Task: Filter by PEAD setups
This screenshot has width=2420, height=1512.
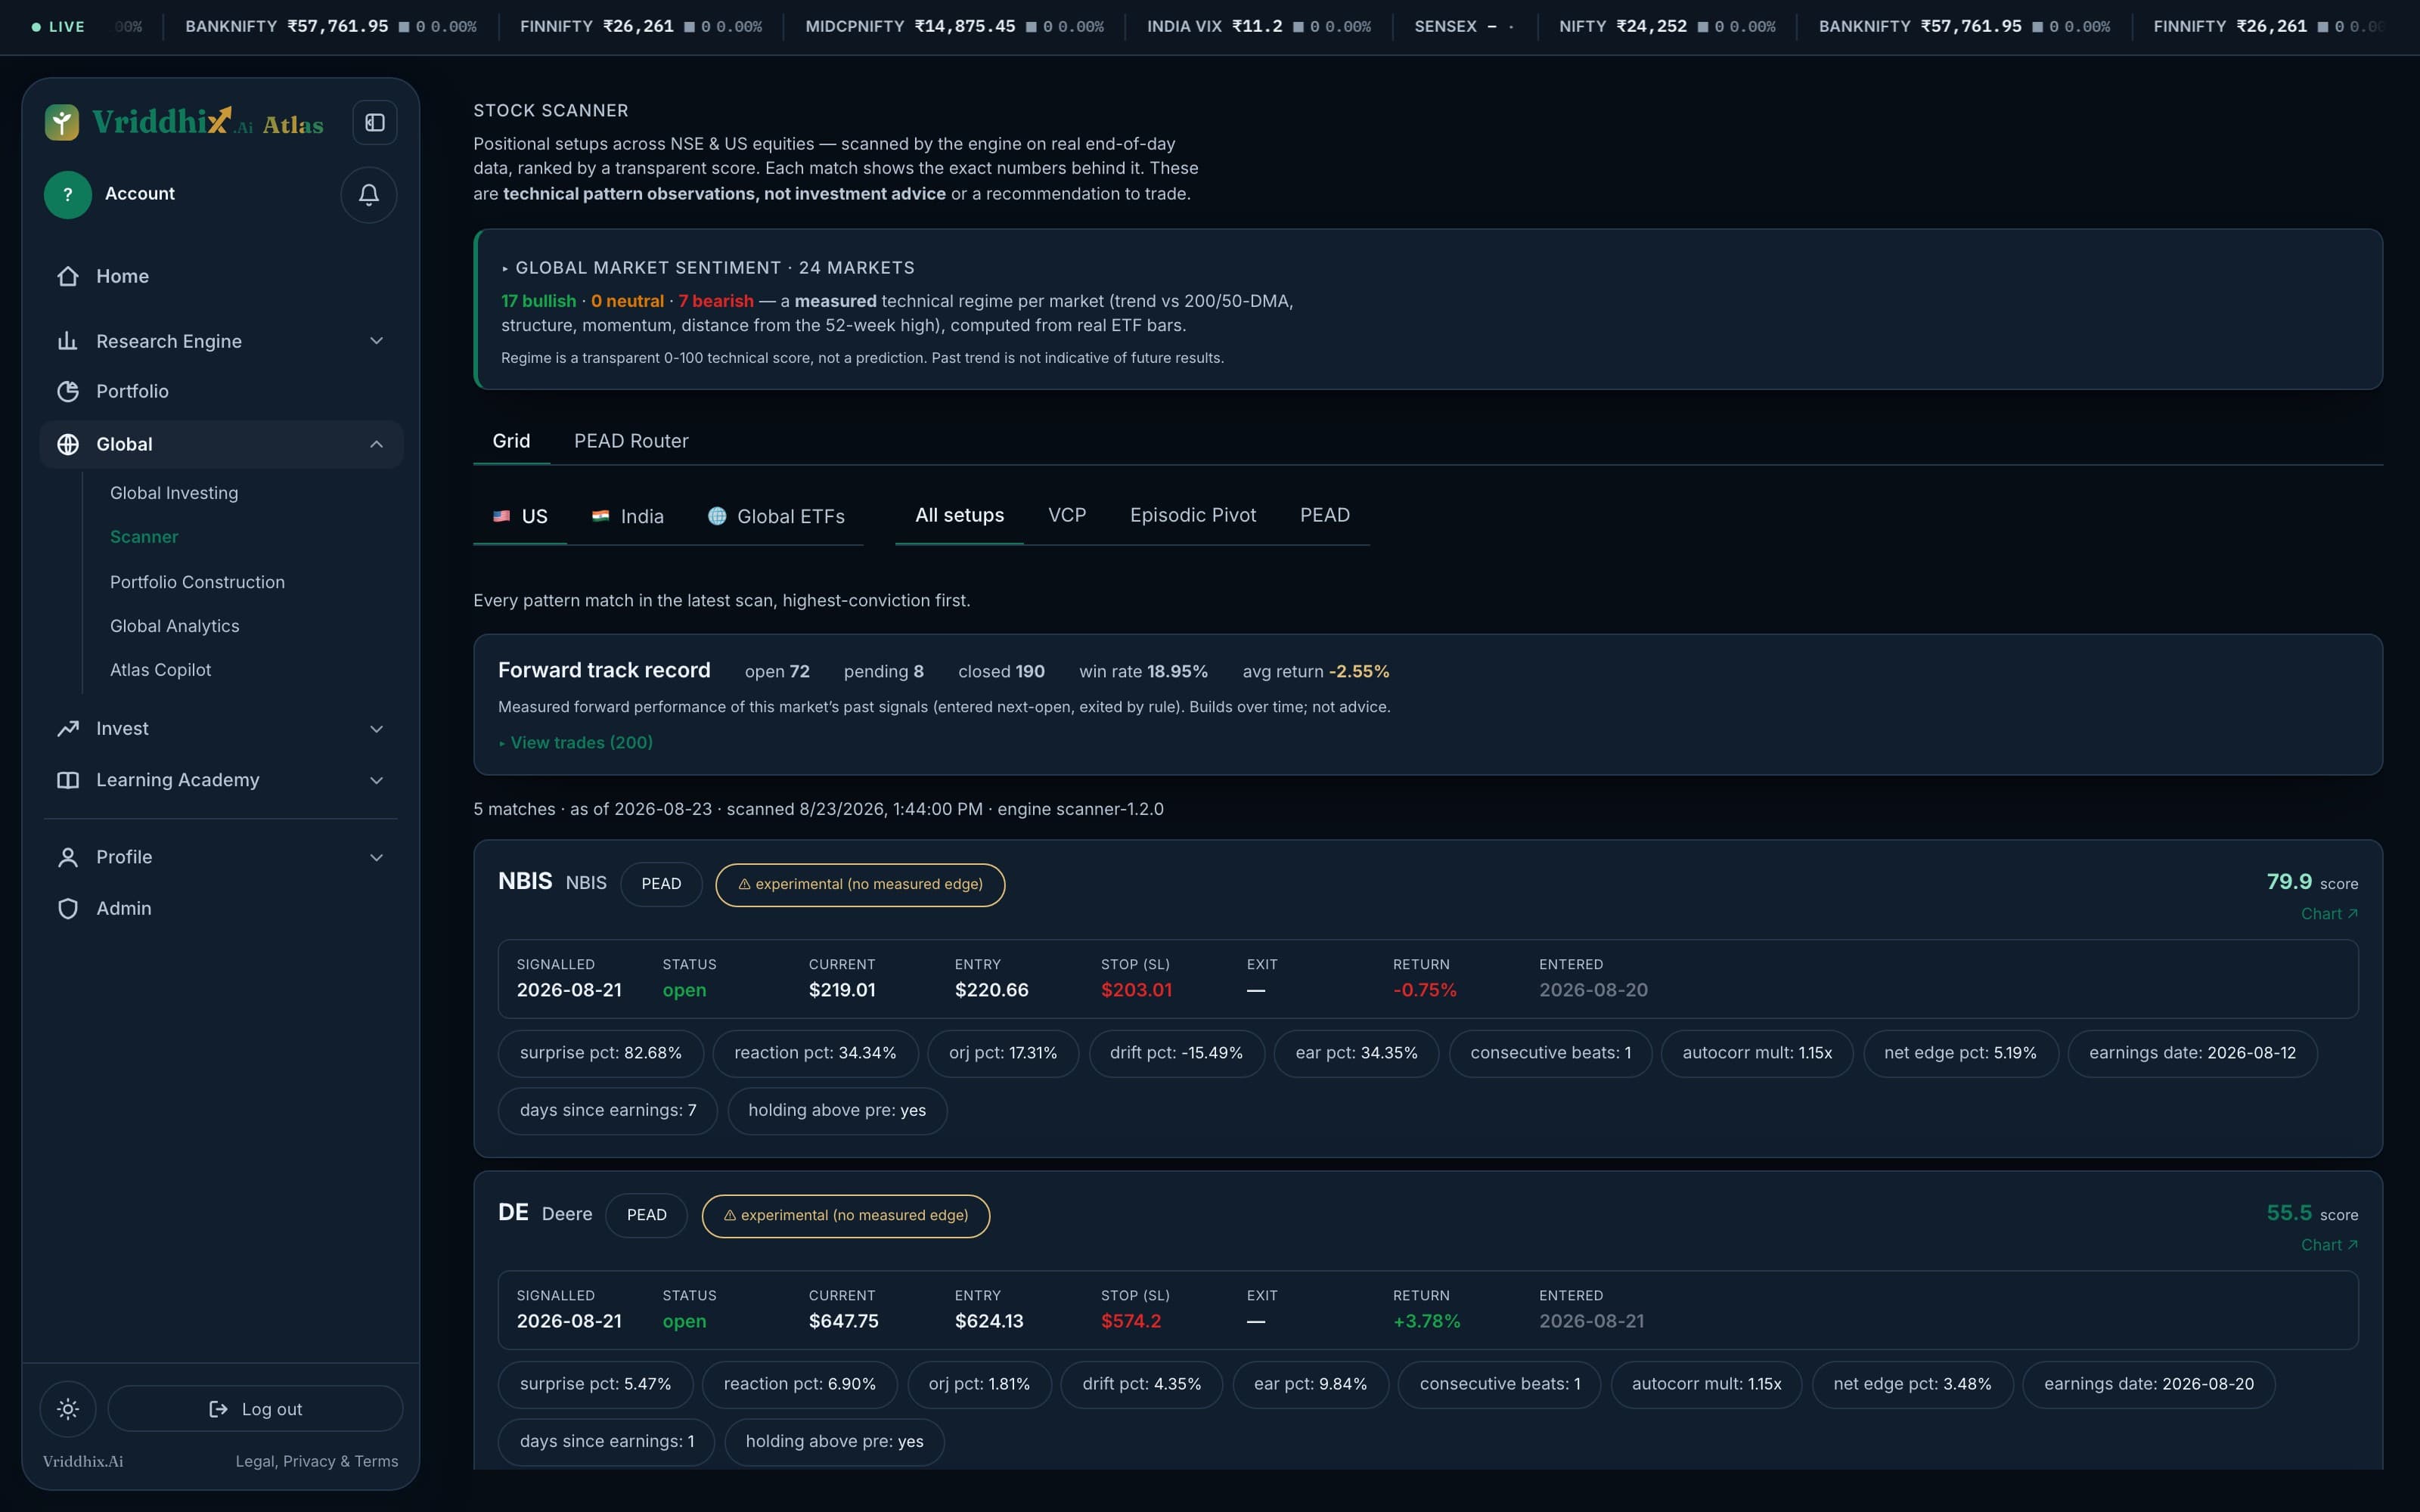Action: [1325, 515]
